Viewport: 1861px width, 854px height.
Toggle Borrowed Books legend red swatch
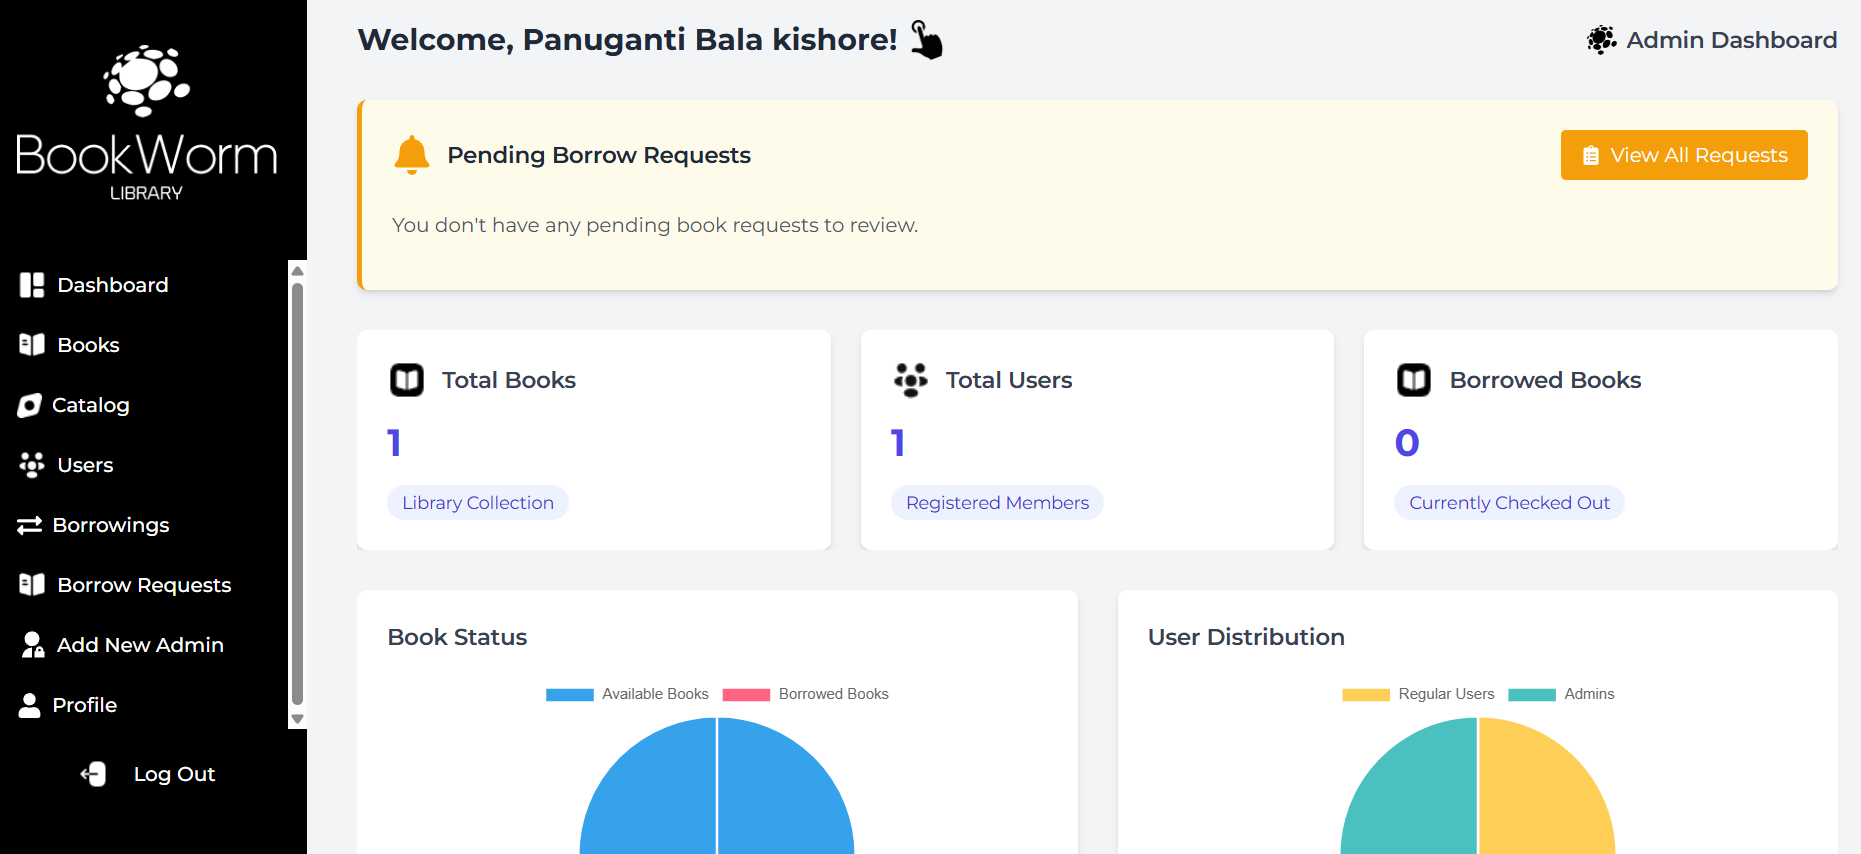746,695
